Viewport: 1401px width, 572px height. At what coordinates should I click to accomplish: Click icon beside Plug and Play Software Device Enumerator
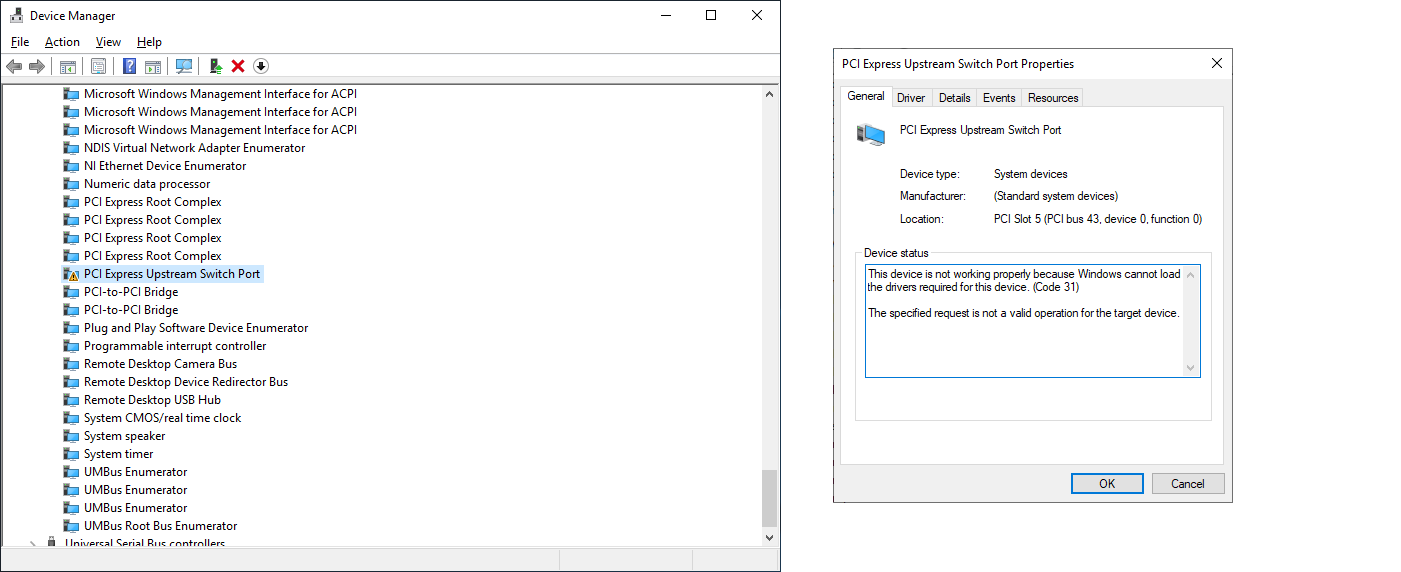pos(71,328)
